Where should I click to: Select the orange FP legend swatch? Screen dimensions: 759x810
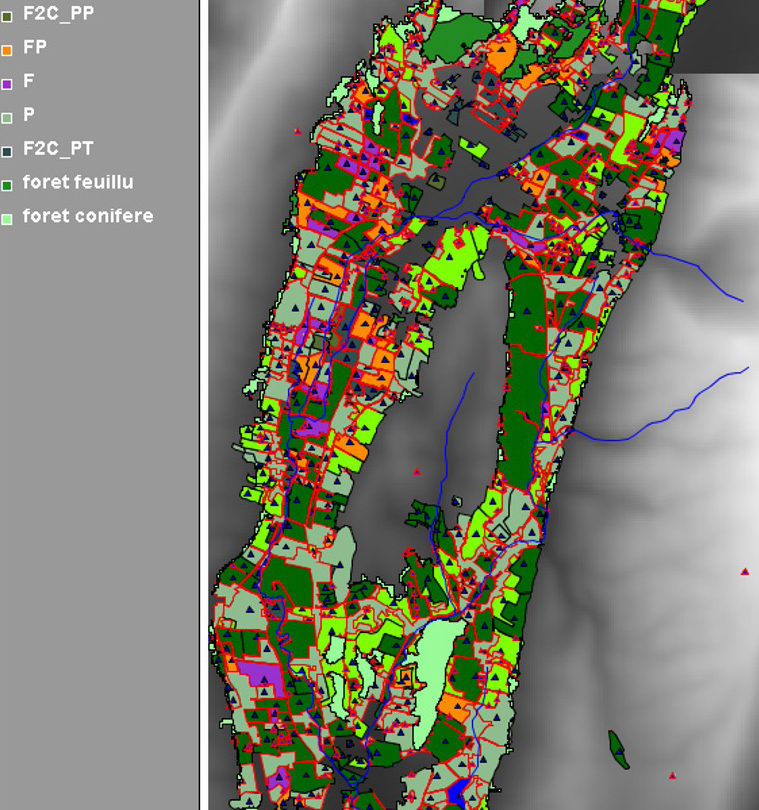point(7,50)
